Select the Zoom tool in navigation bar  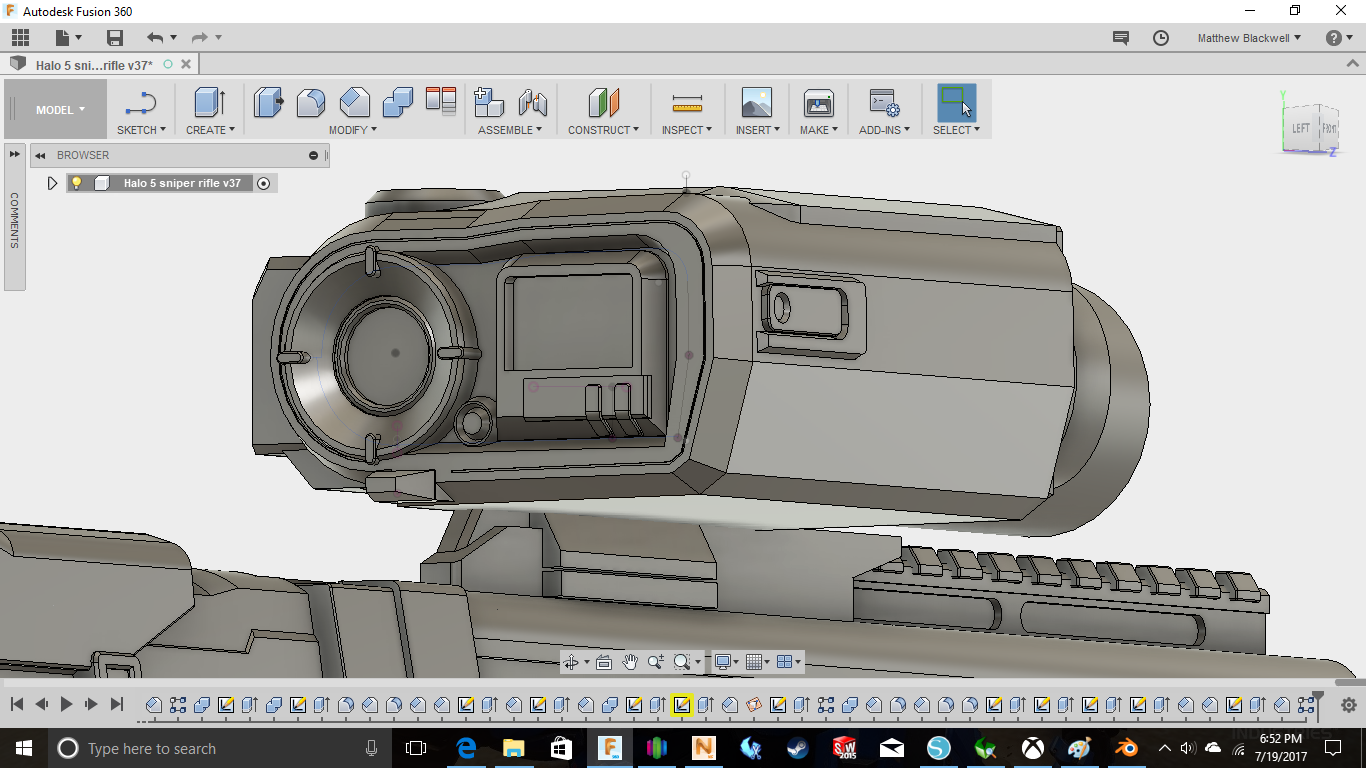pyautogui.click(x=656, y=662)
